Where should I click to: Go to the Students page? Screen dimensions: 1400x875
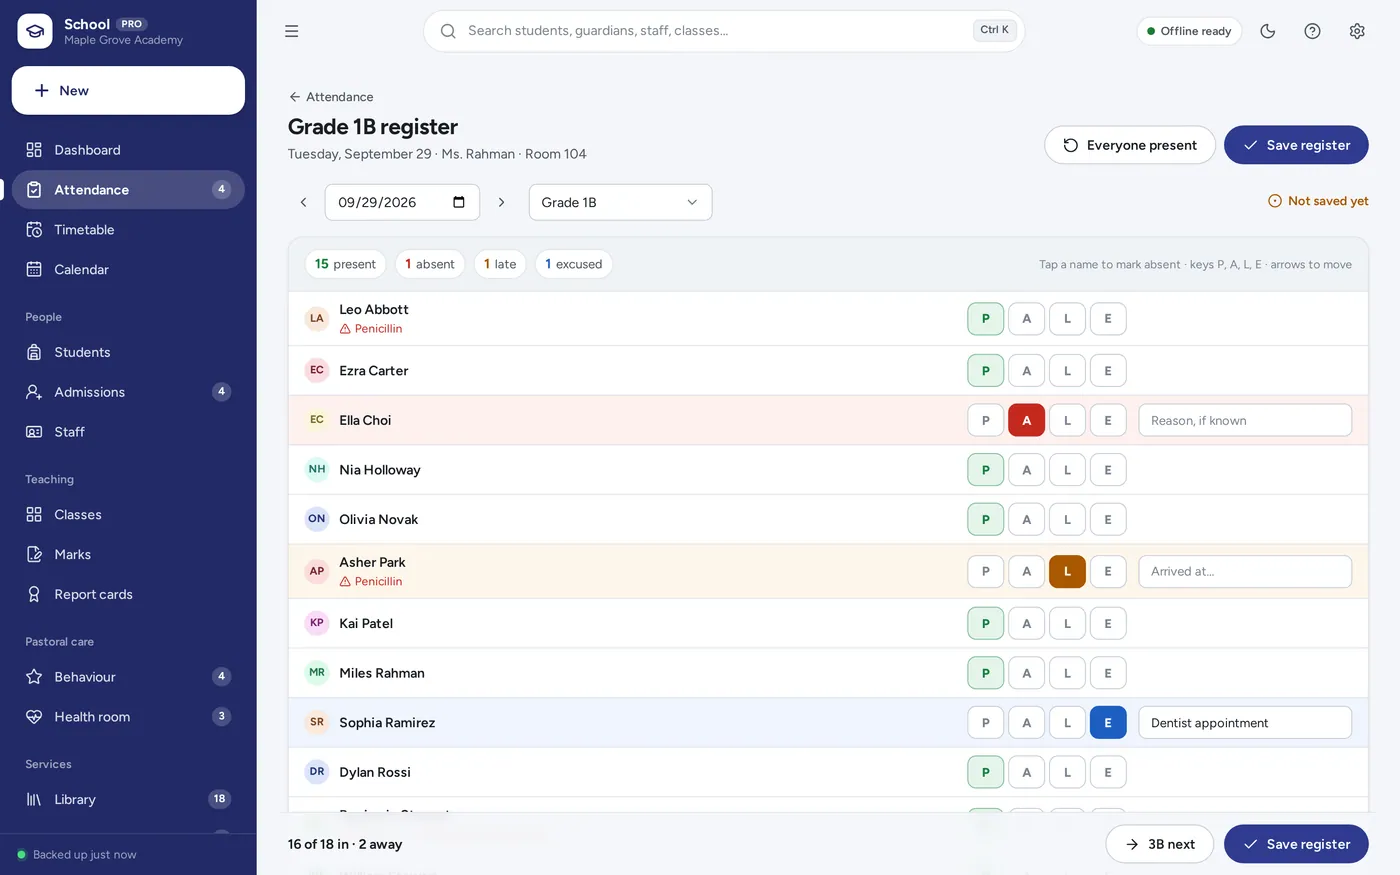[128, 352]
